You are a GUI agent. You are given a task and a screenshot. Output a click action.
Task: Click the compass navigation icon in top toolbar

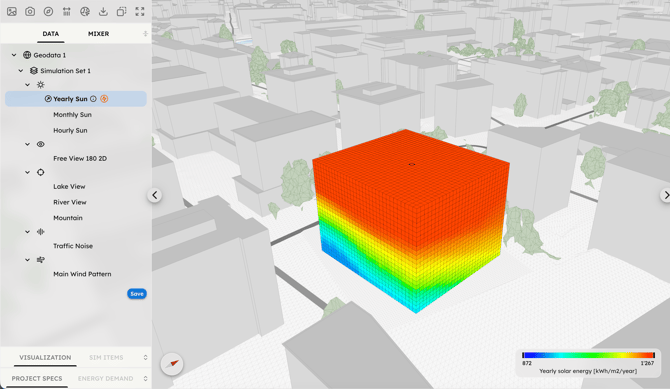(x=48, y=12)
